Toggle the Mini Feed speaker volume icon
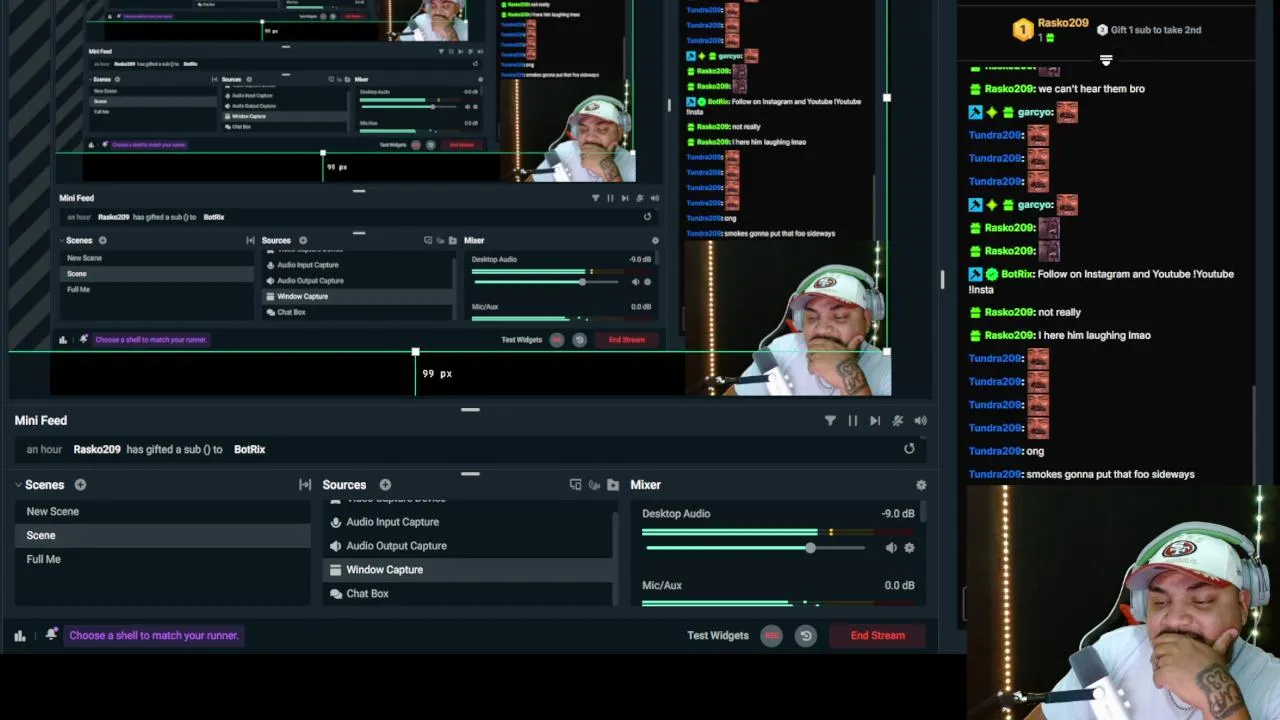The image size is (1280, 720). pos(920,421)
